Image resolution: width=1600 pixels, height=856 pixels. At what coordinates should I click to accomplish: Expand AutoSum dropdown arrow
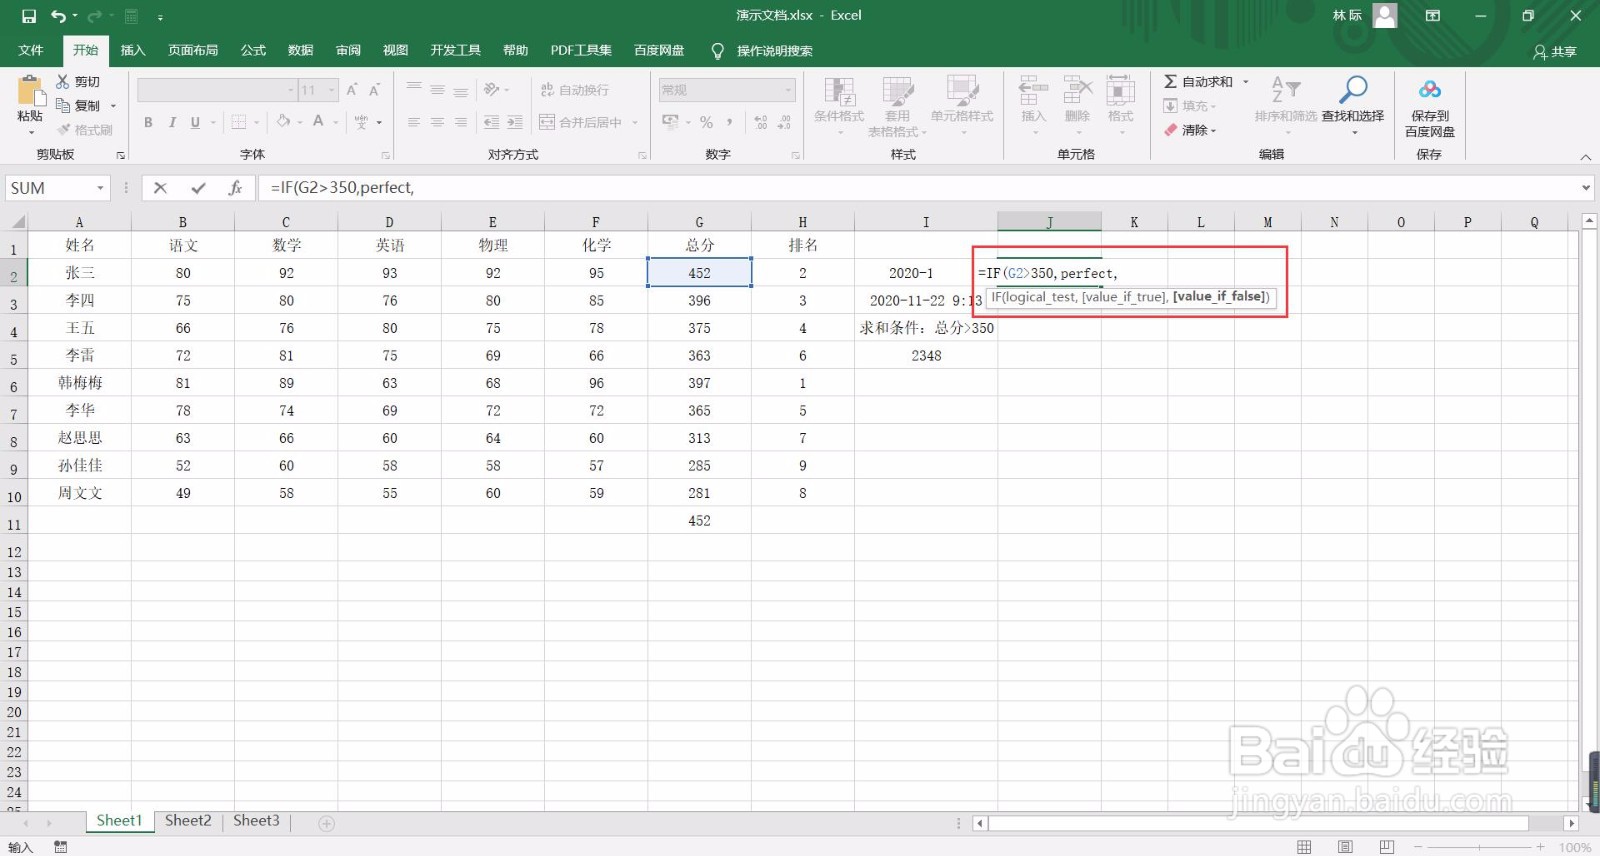[1246, 82]
